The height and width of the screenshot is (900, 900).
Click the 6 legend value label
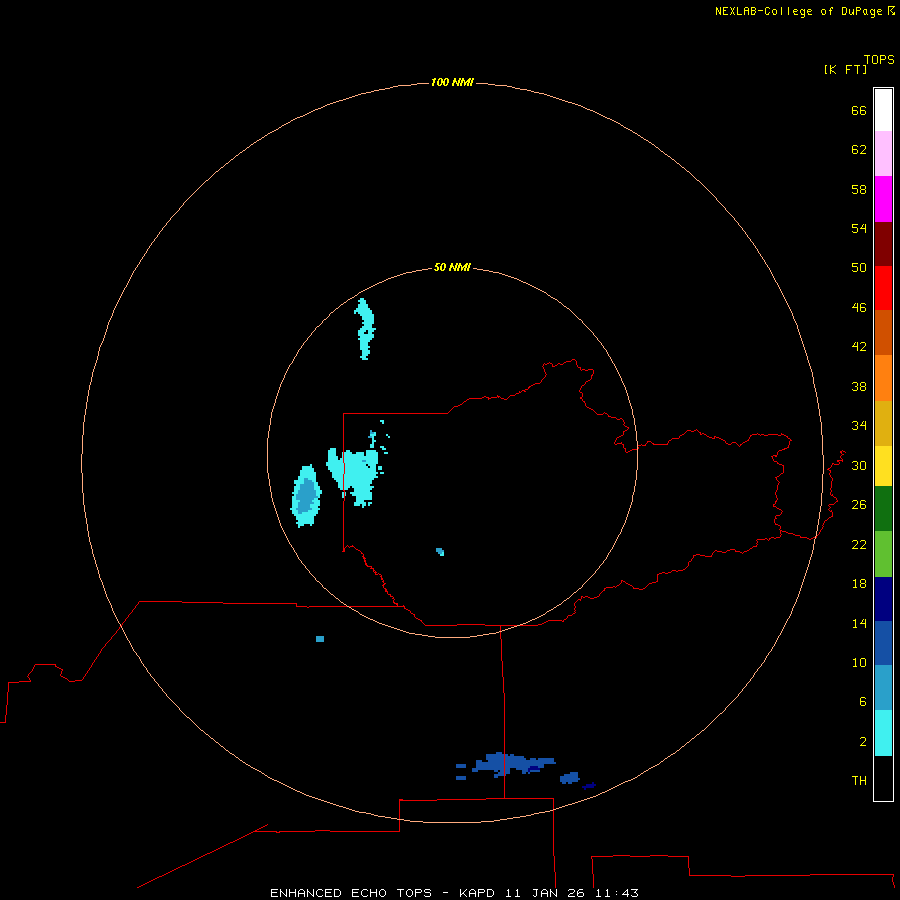863,702
